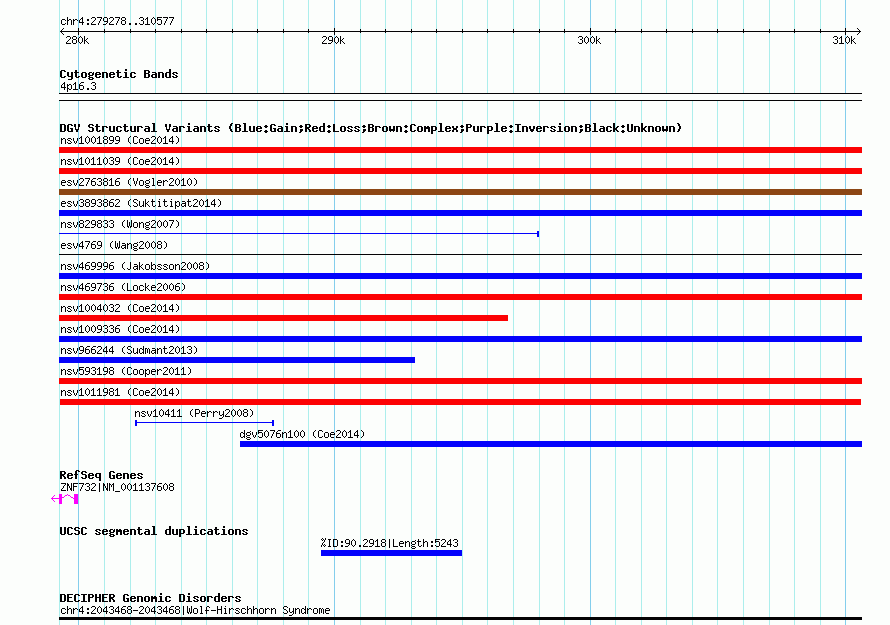890x625 pixels.
Task: Click the ZNF732 gene glyph in magenta
Action: 65,499
